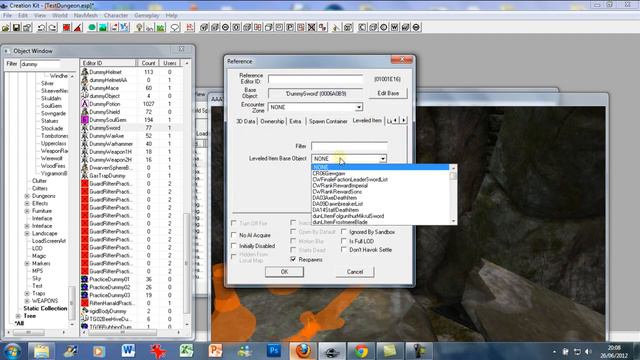Open File Explorer from the taskbar

click(x=41, y=351)
